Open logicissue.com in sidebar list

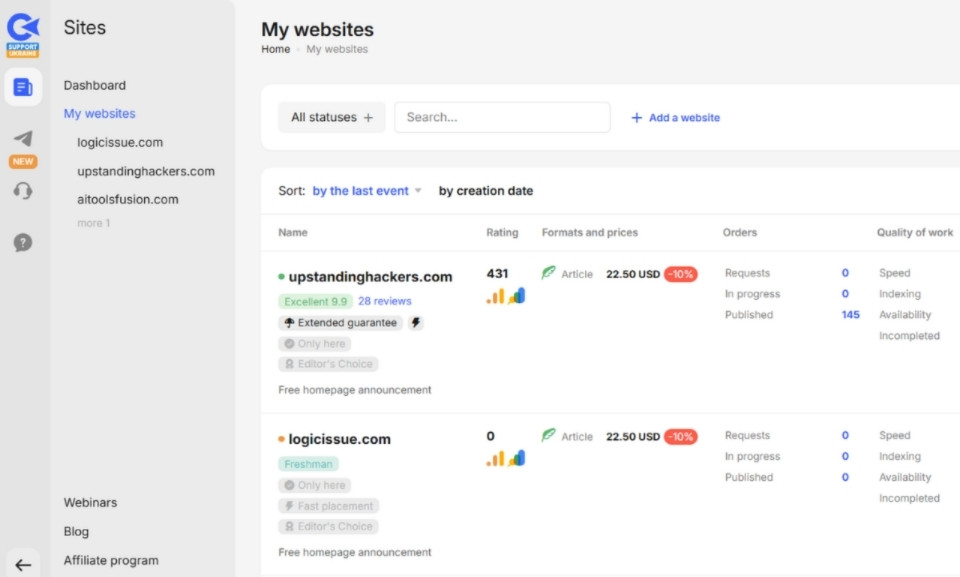click(x=120, y=142)
